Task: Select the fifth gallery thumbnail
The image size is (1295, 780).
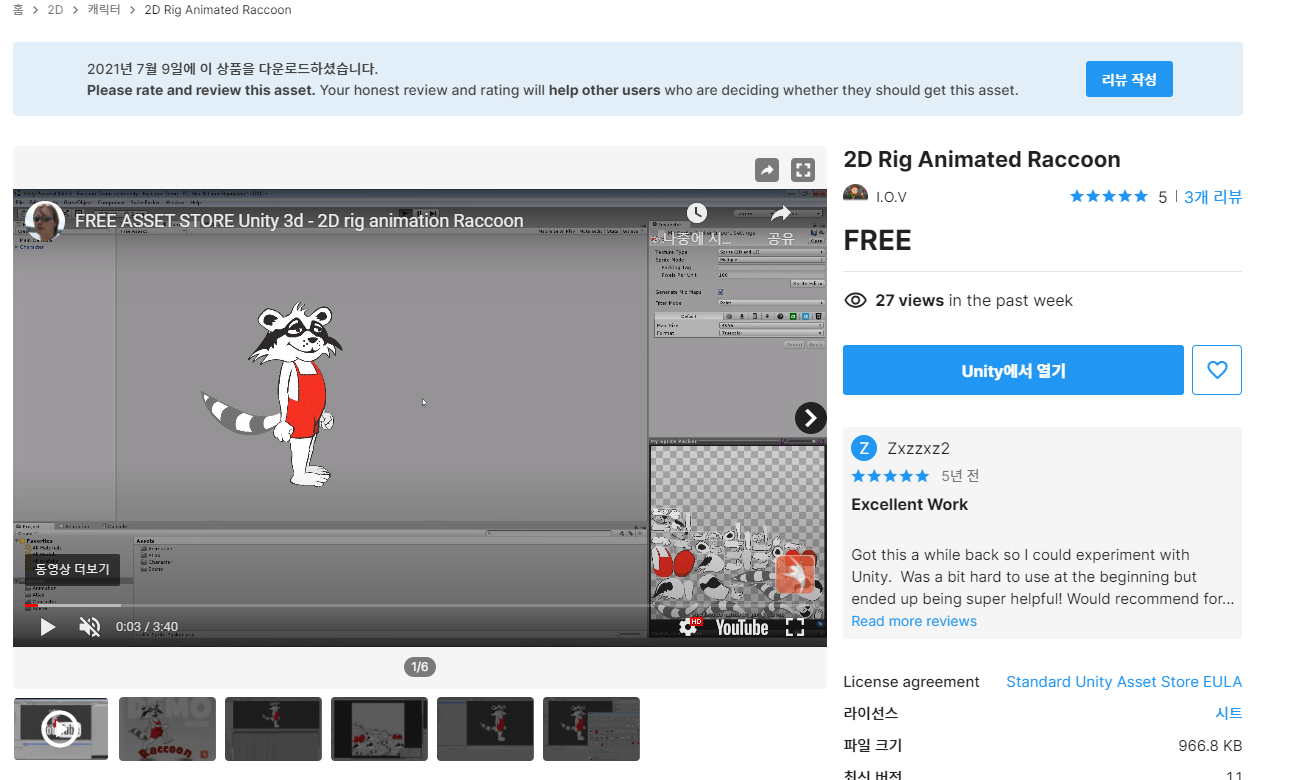Action: click(x=485, y=729)
